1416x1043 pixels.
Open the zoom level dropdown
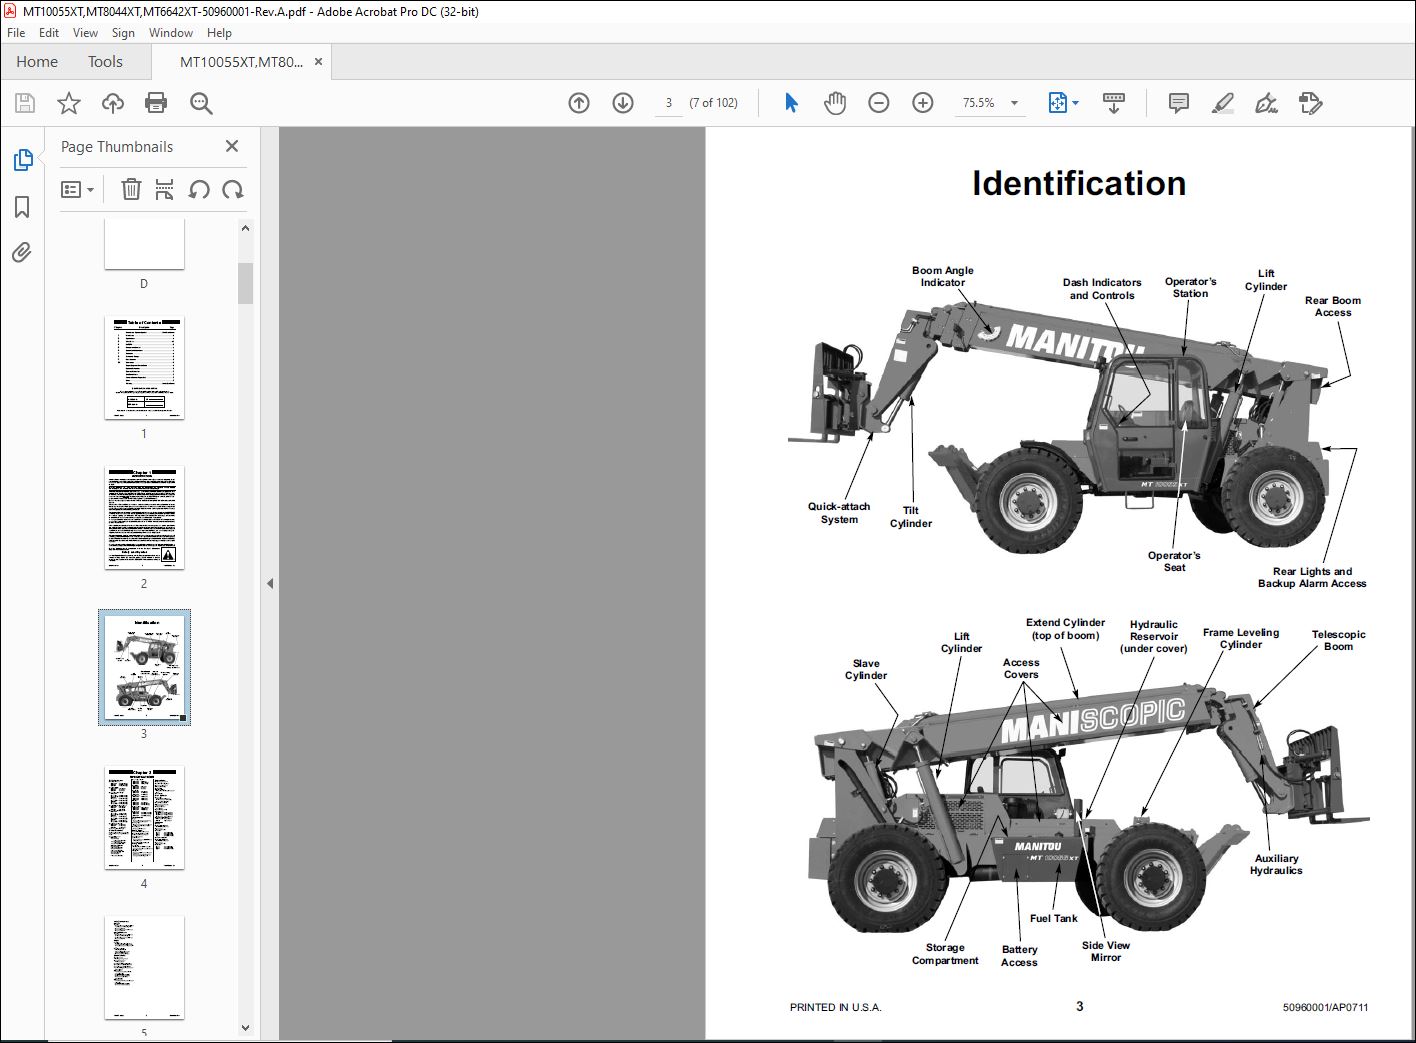click(1014, 103)
